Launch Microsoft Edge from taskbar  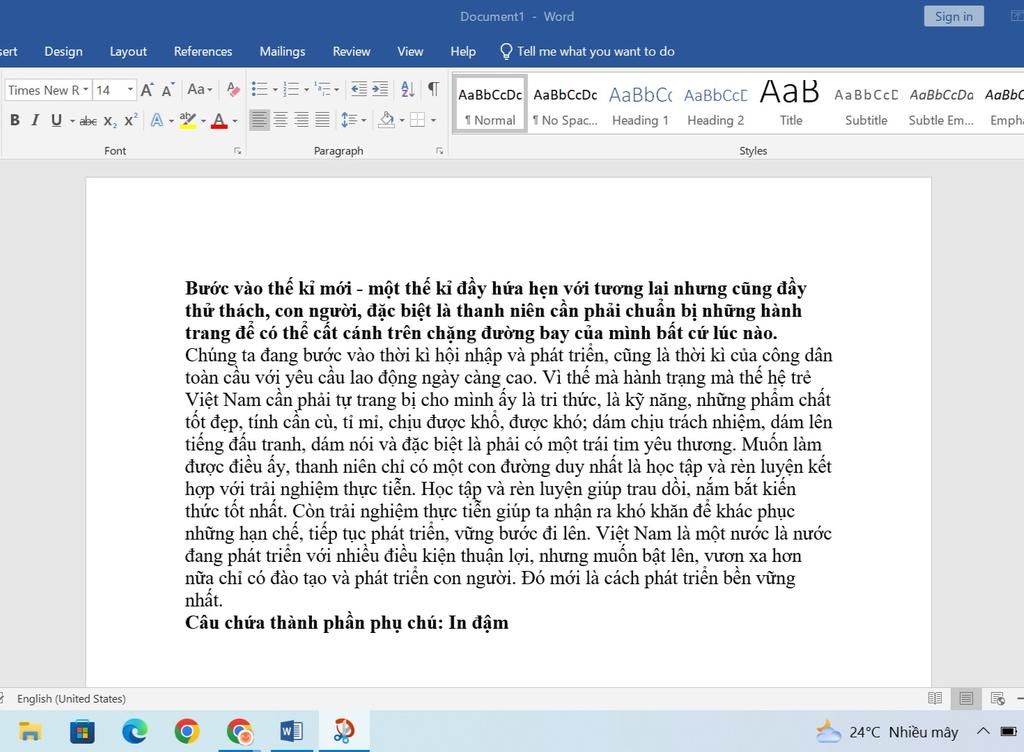(x=135, y=731)
